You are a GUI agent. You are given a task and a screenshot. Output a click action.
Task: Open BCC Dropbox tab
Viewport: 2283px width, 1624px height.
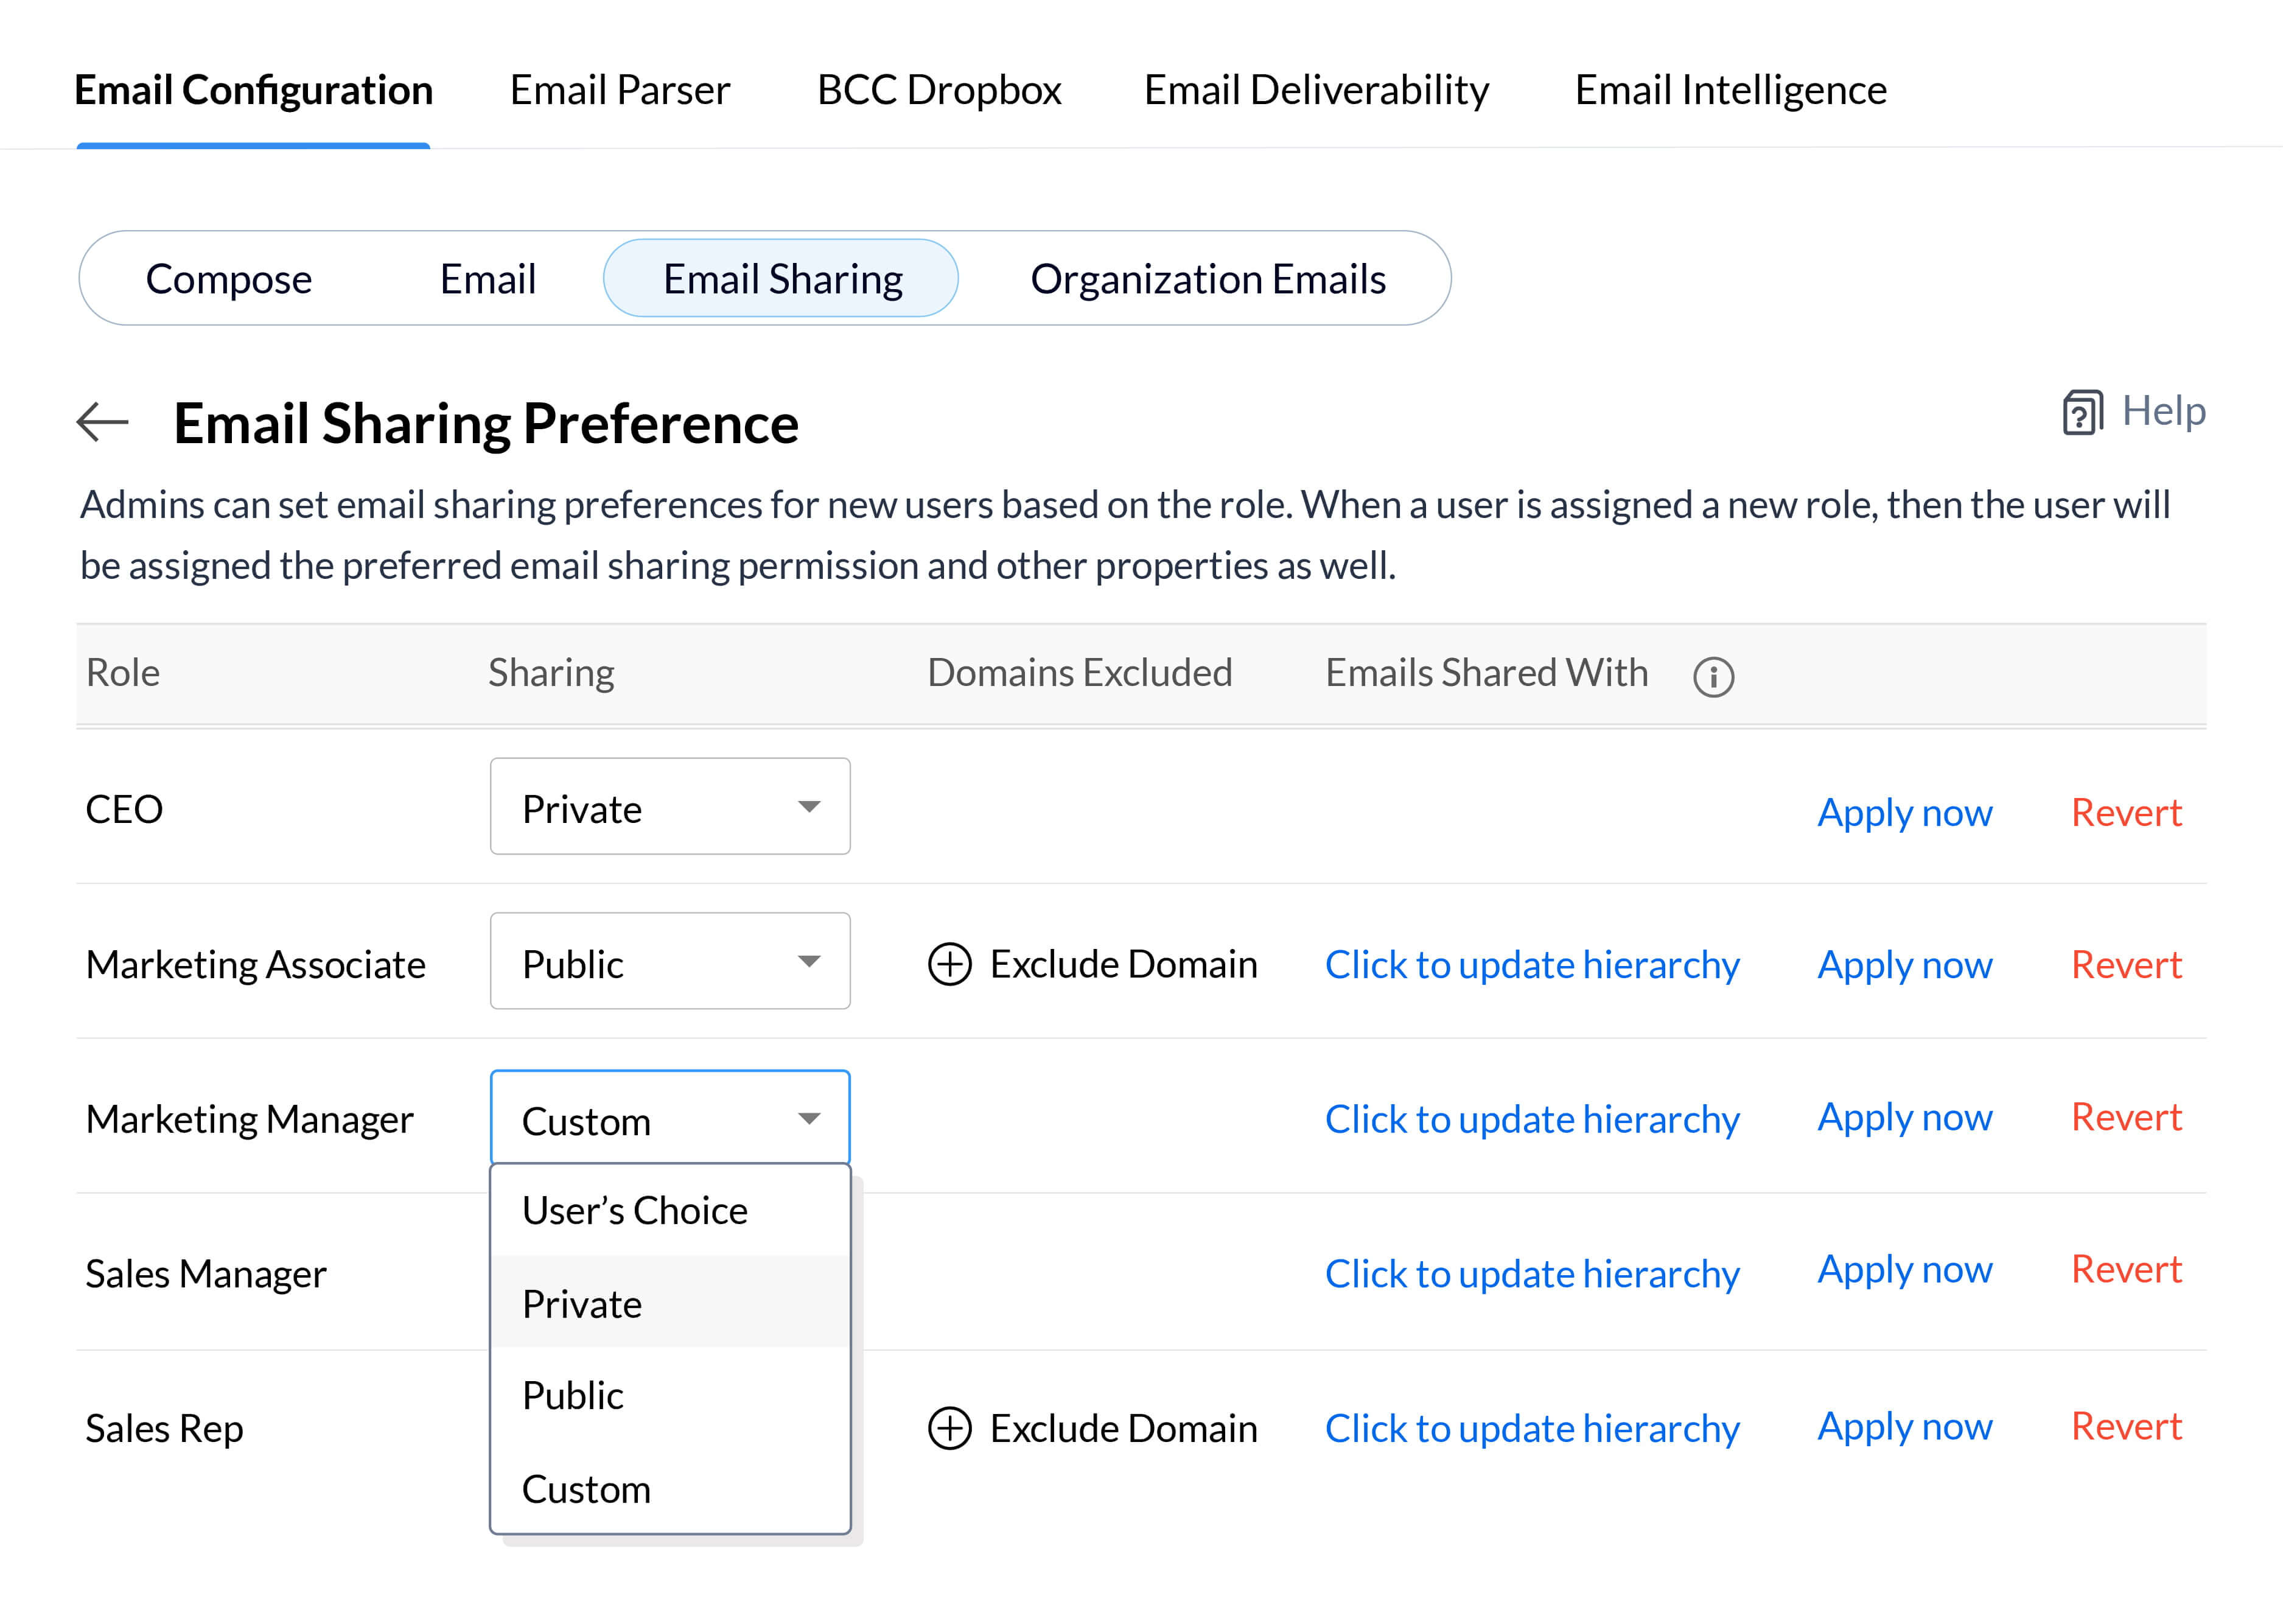[939, 90]
